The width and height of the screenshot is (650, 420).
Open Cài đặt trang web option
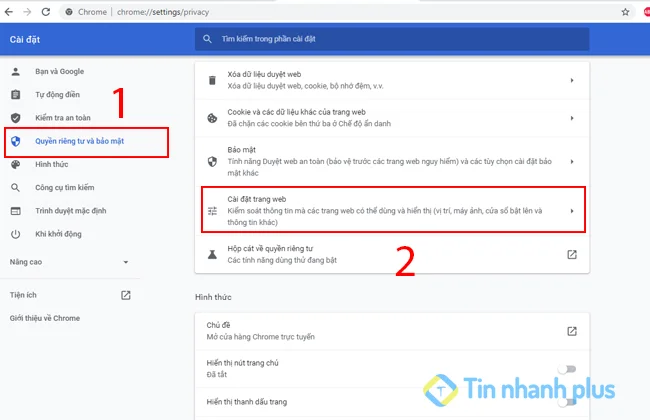(393, 210)
